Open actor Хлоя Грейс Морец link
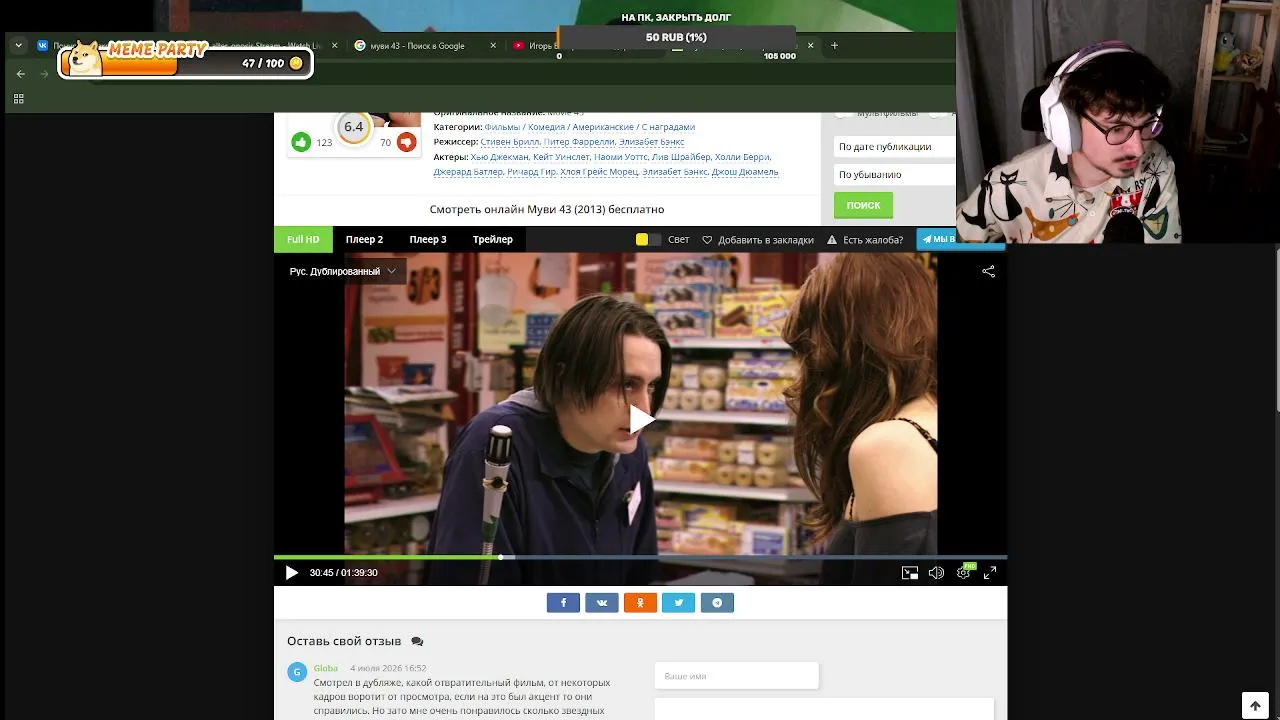 [599, 172]
